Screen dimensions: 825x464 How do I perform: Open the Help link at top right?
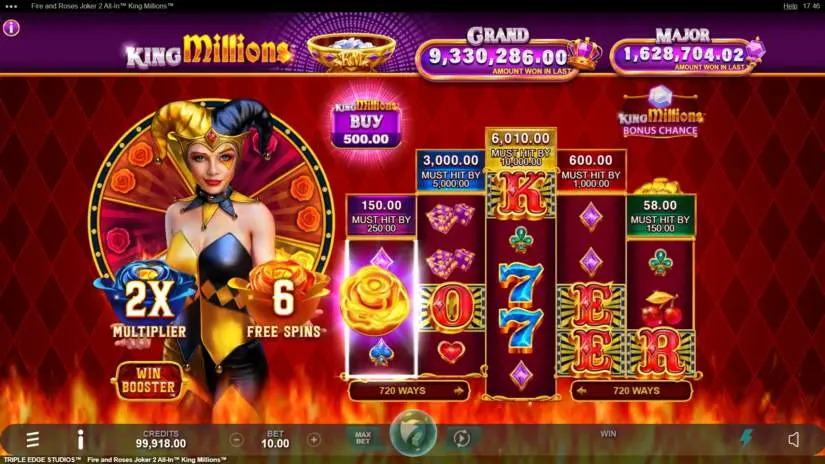(790, 6)
